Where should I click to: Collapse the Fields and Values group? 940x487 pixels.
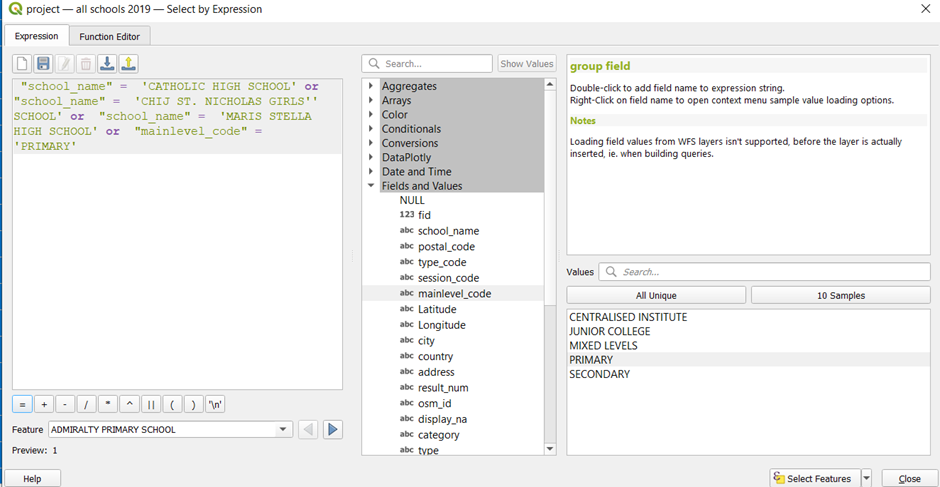tap(372, 186)
